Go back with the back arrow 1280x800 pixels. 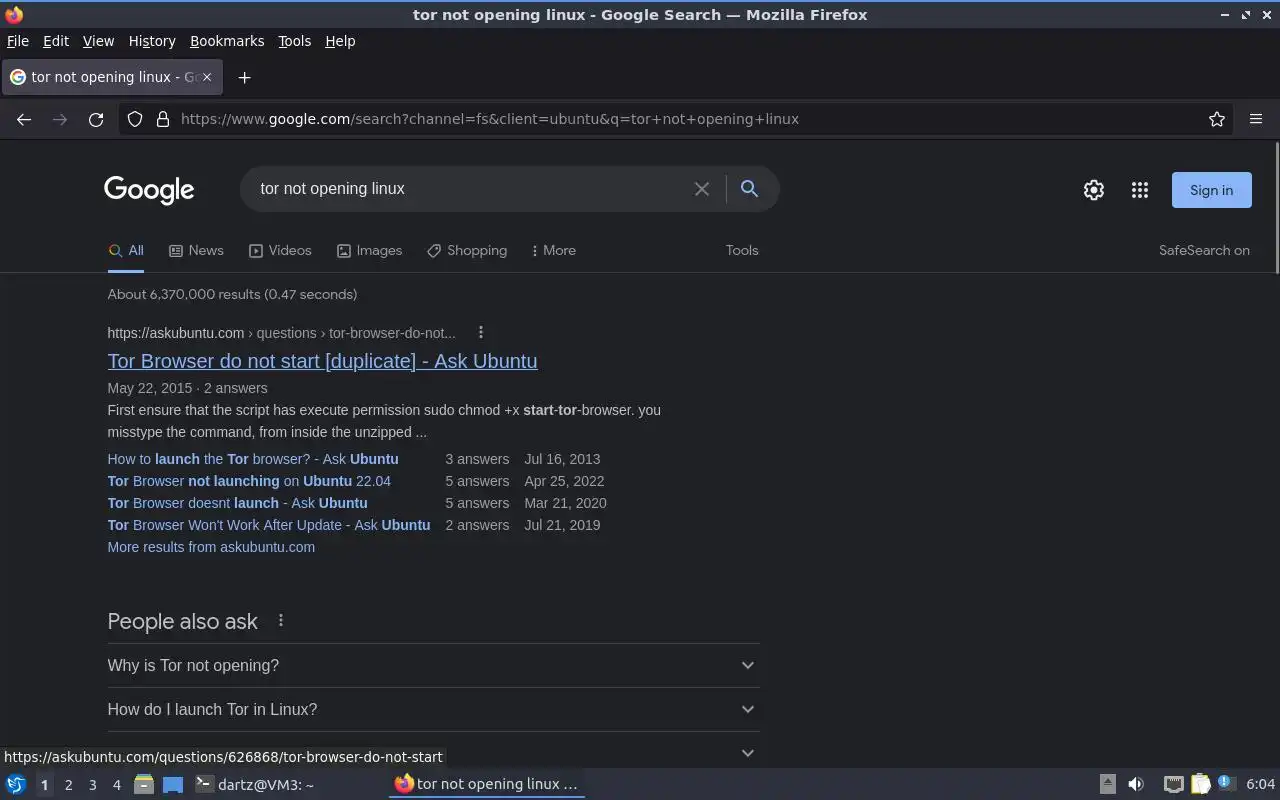point(24,119)
